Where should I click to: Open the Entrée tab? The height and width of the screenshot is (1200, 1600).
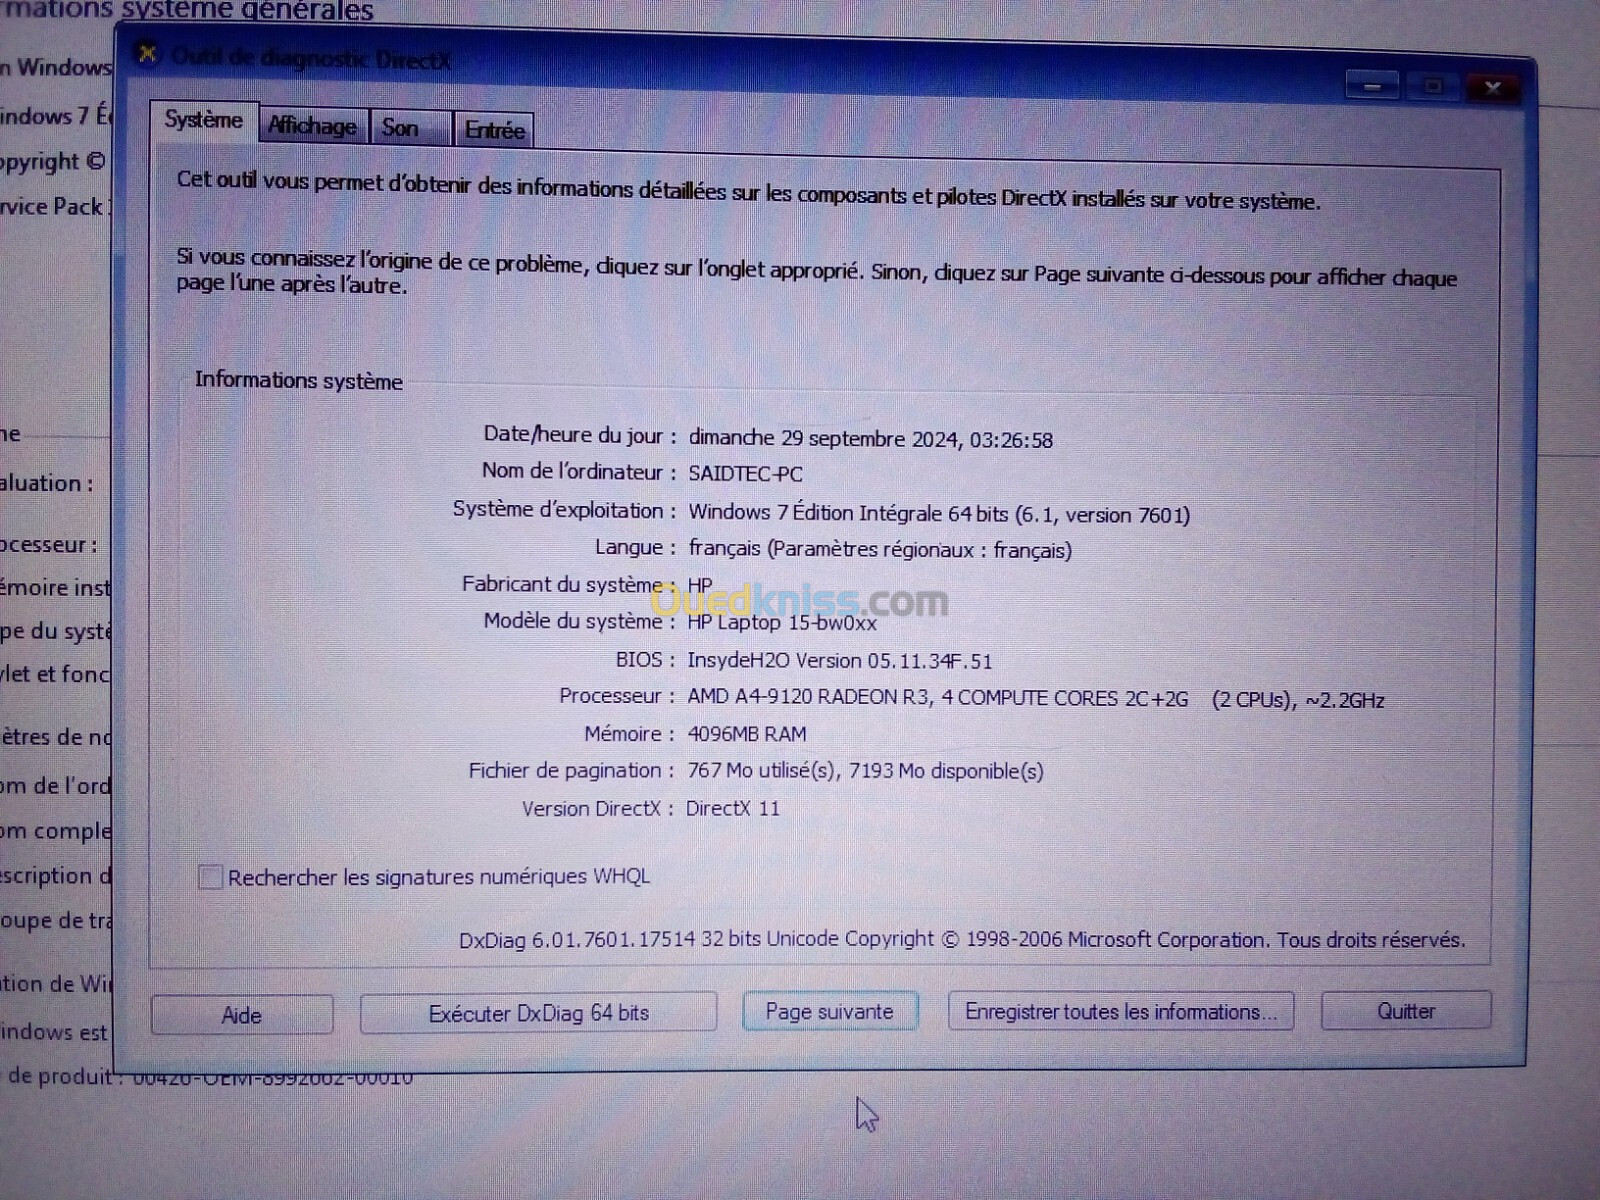(494, 130)
